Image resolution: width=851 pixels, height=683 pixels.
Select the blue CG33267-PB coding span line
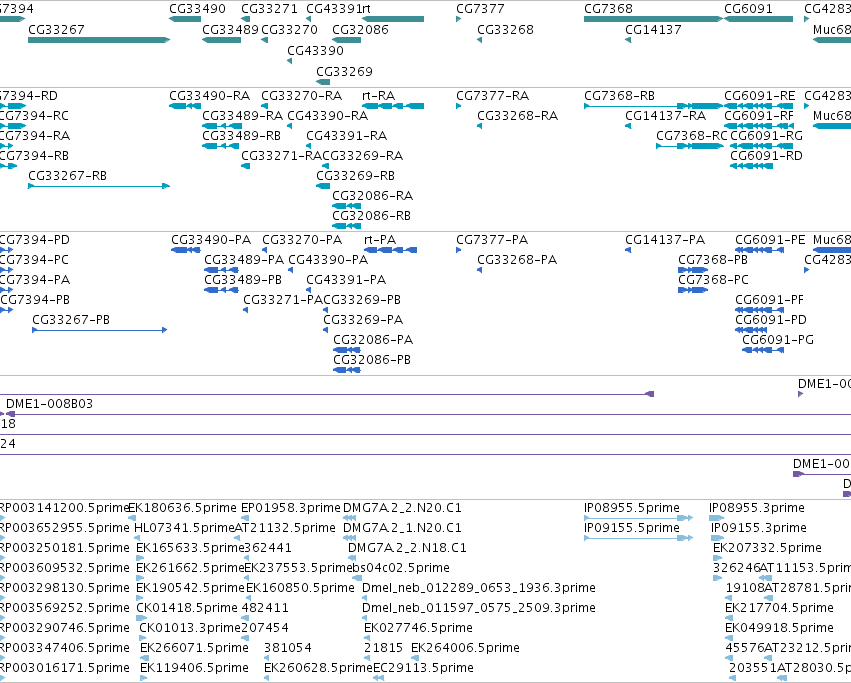(x=99, y=330)
